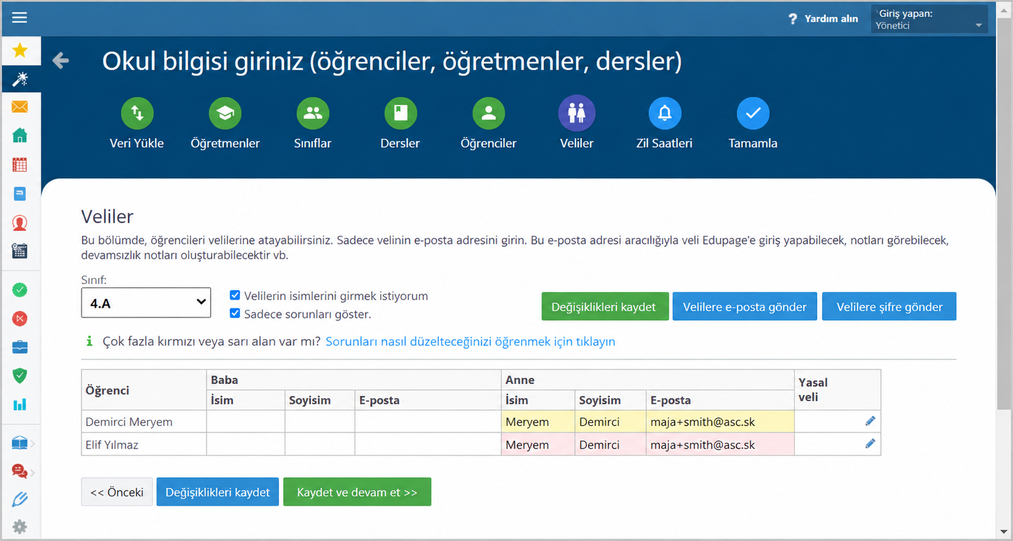This screenshot has height=541, width=1013.
Task: Switch to the Zil Saatleri step
Action: [664, 124]
